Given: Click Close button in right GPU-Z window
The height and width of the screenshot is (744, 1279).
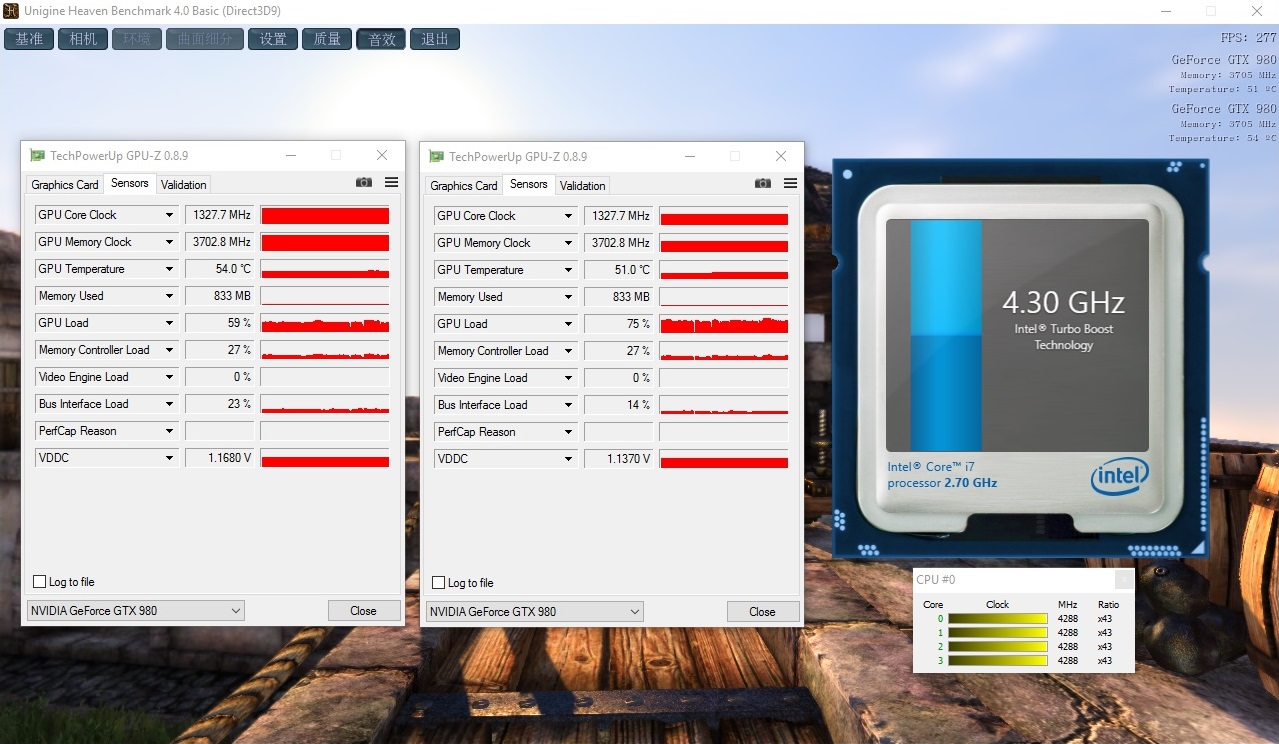Looking at the screenshot, I should (x=762, y=612).
